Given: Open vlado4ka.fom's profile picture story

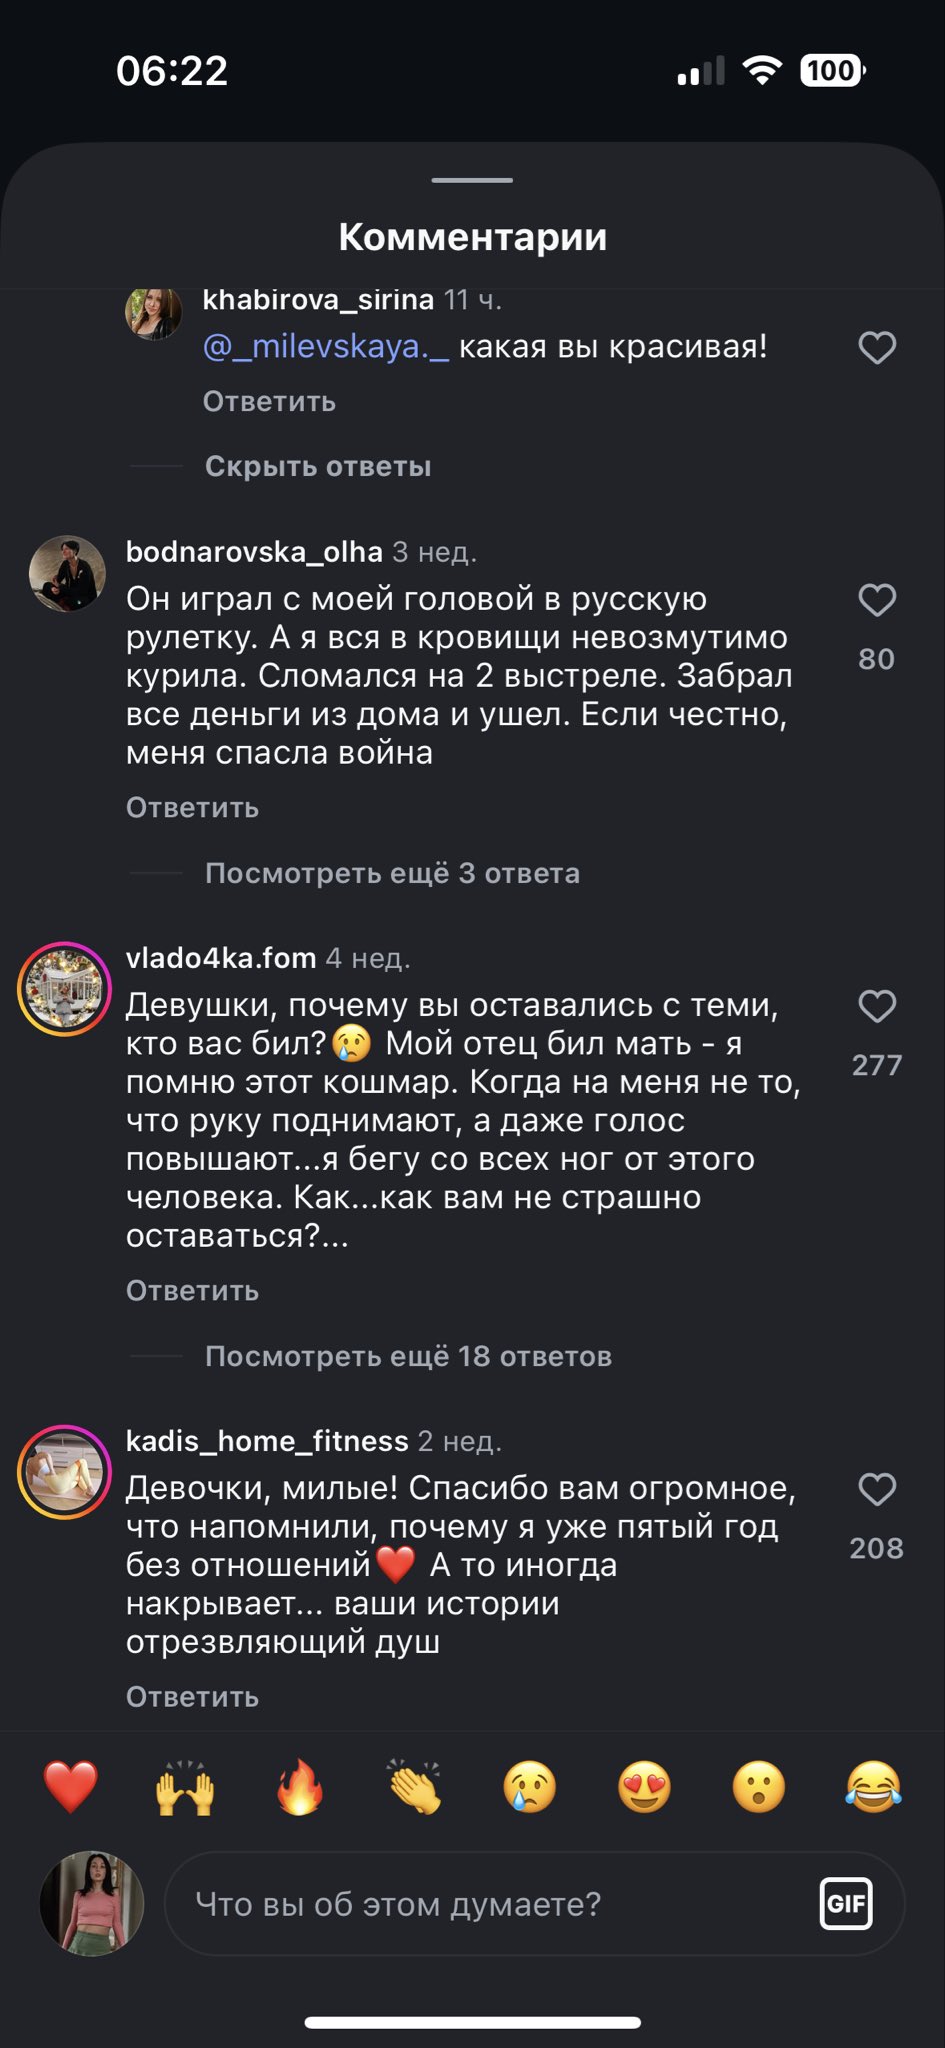Looking at the screenshot, I should (x=65, y=989).
